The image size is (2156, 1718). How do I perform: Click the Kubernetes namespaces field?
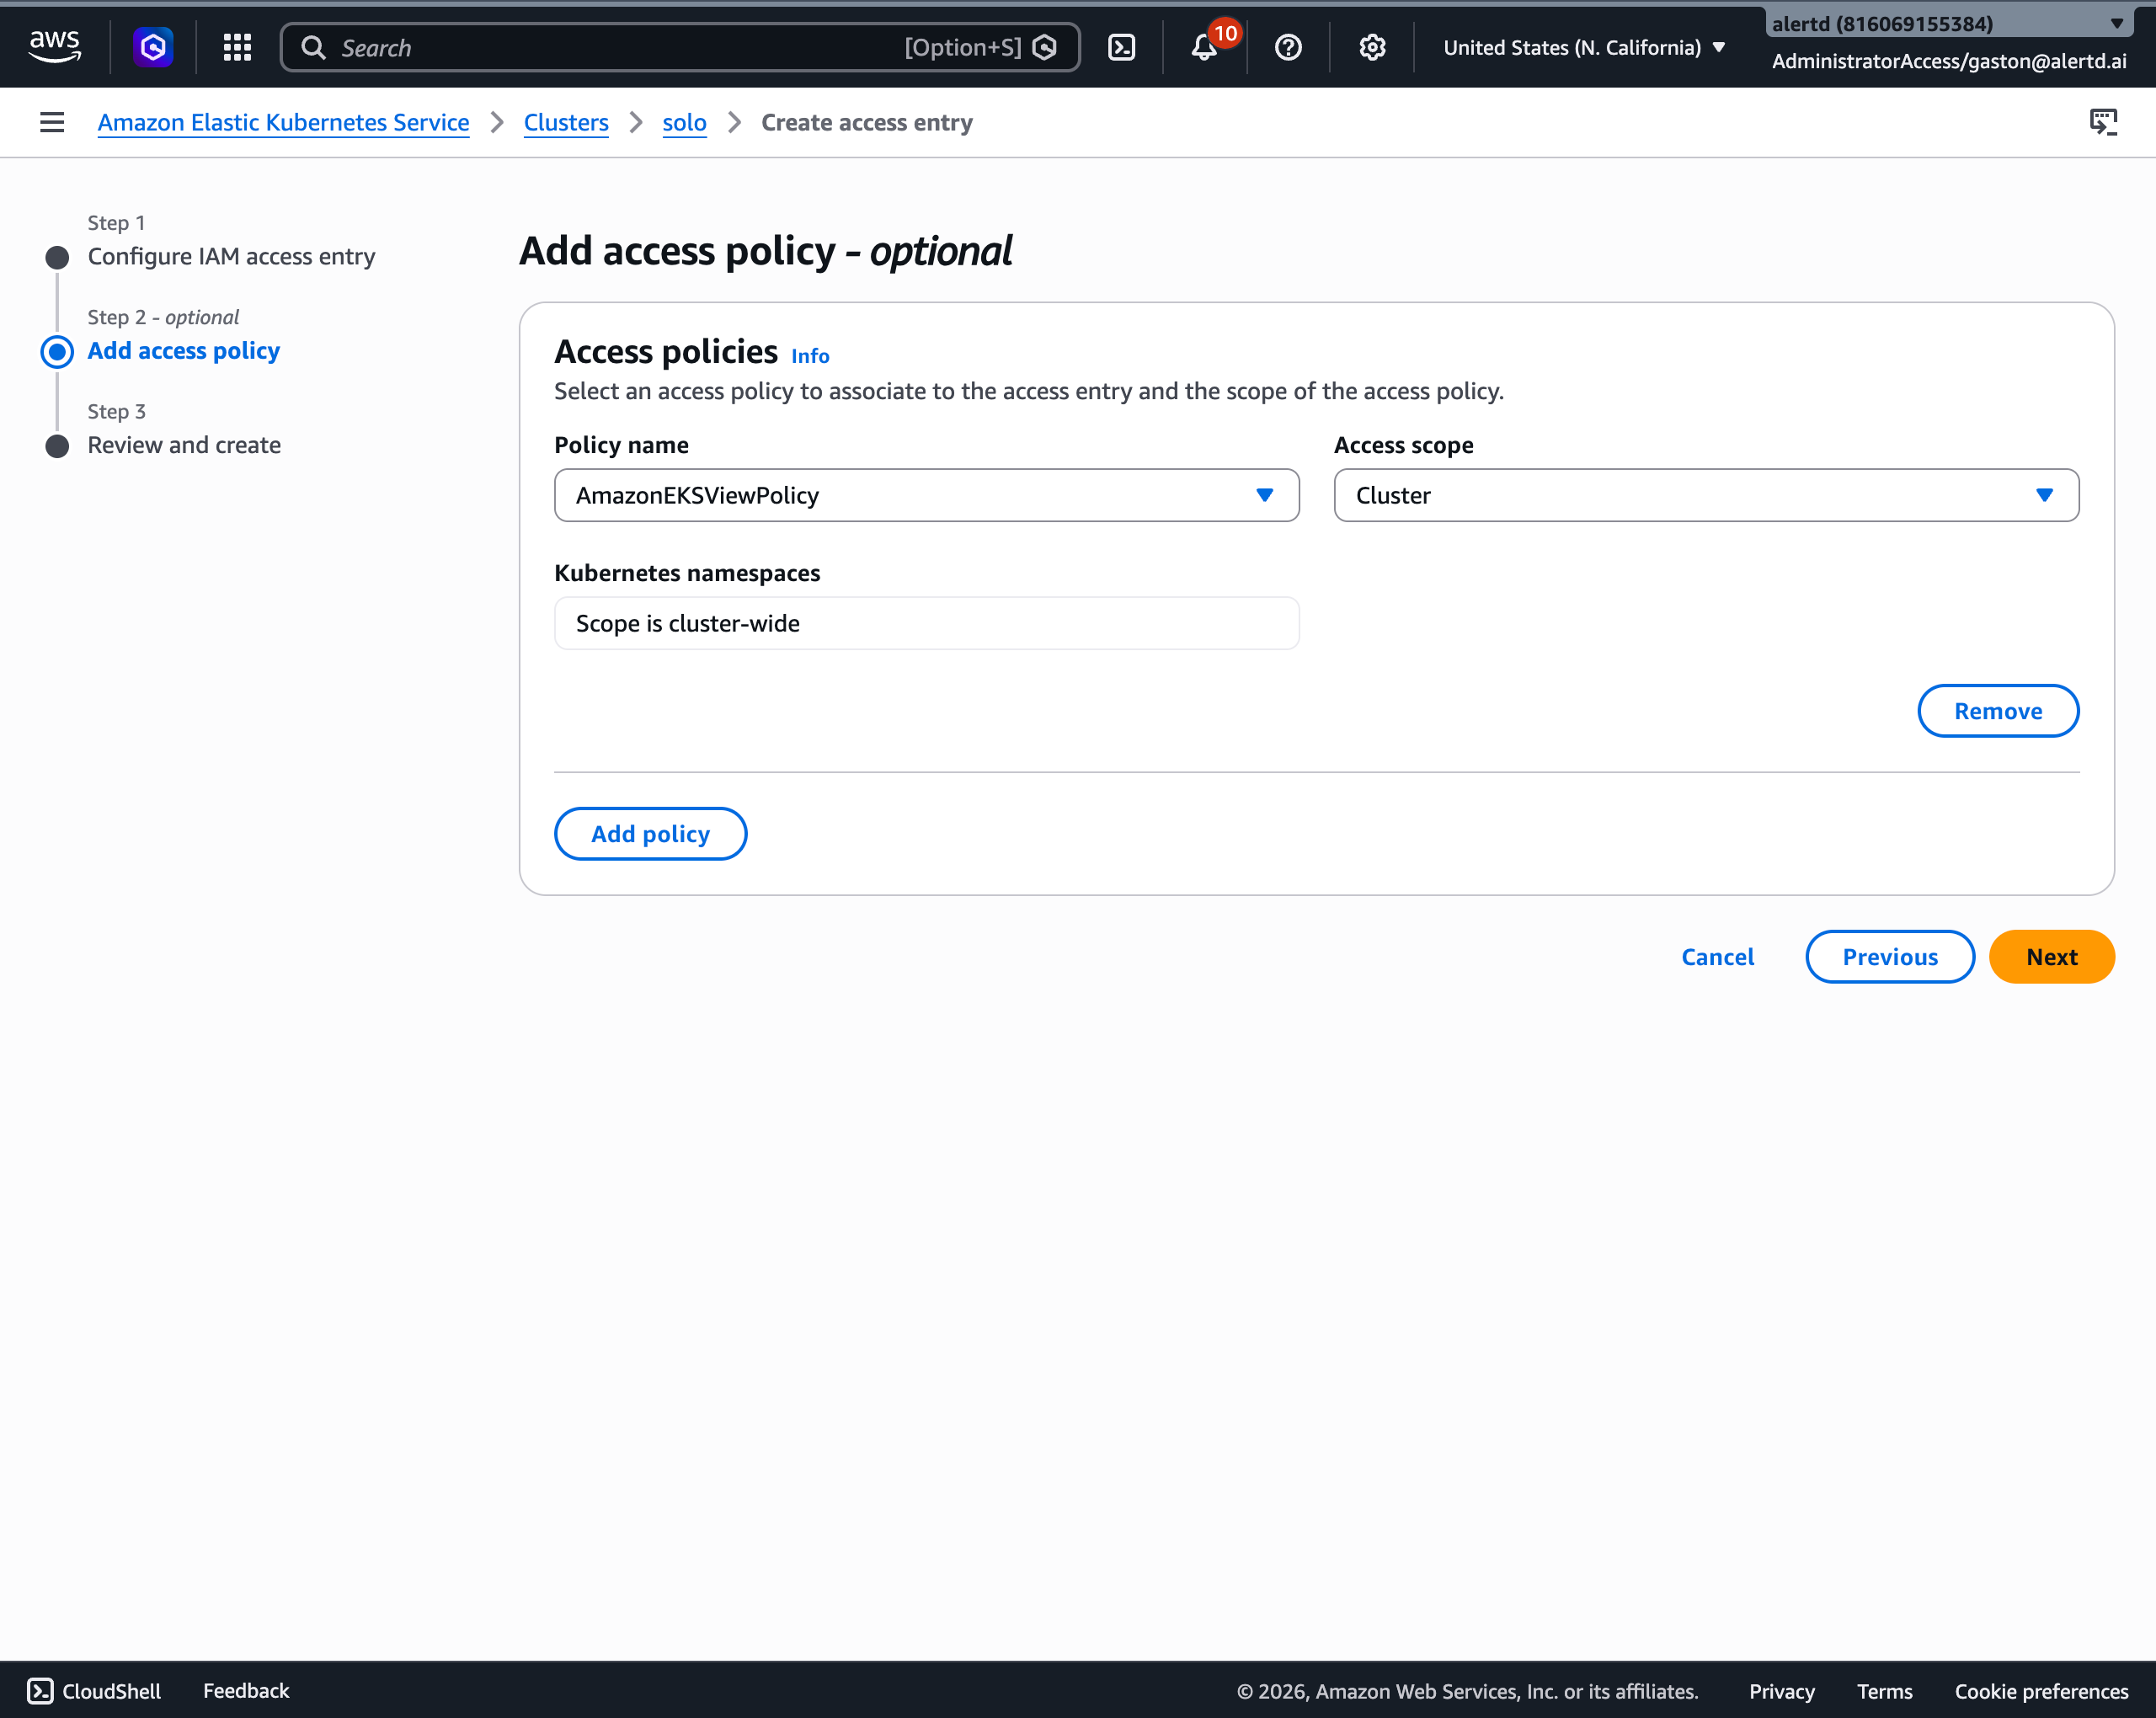pos(926,623)
